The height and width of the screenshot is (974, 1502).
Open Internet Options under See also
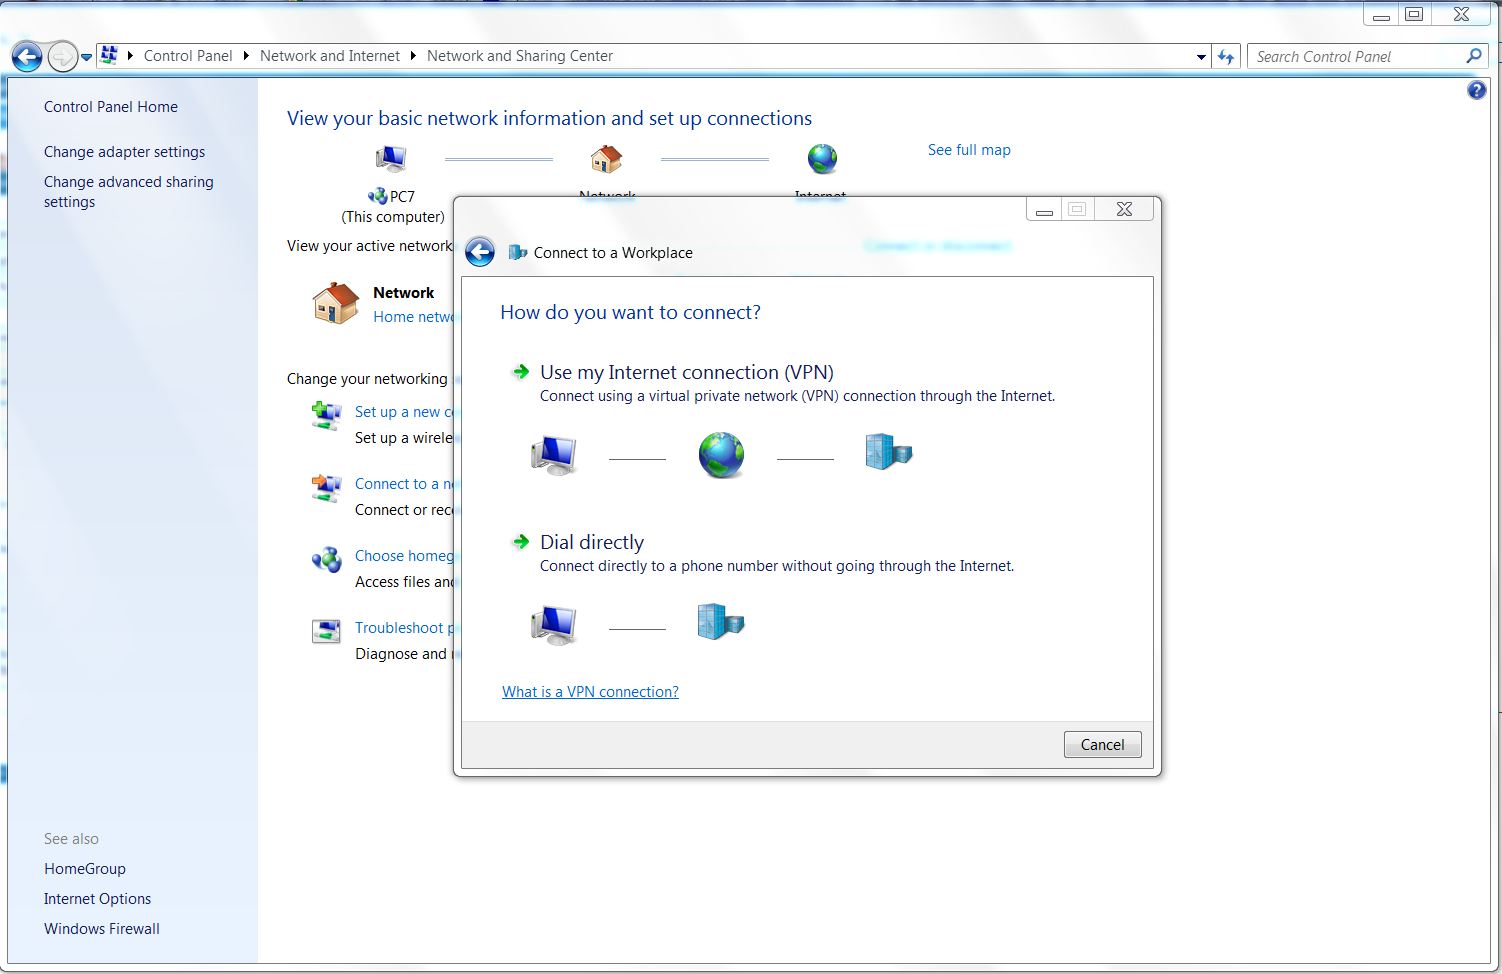97,899
